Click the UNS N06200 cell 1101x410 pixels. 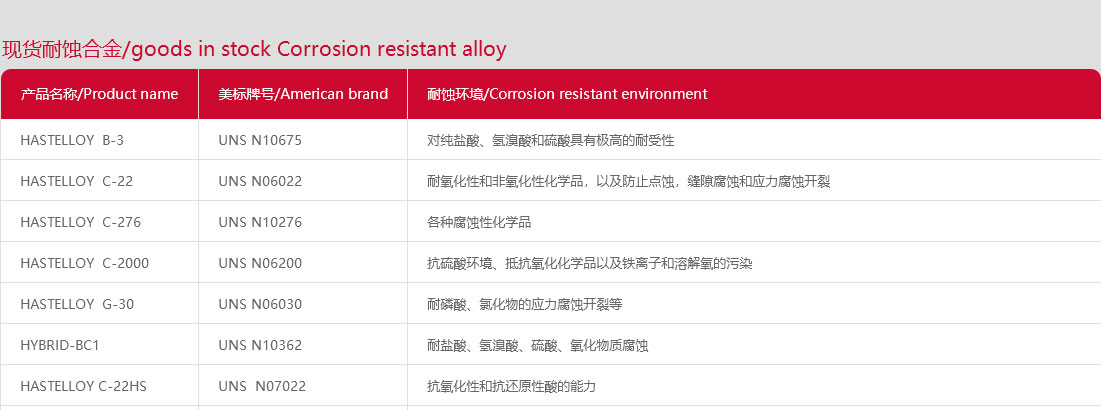(303, 263)
